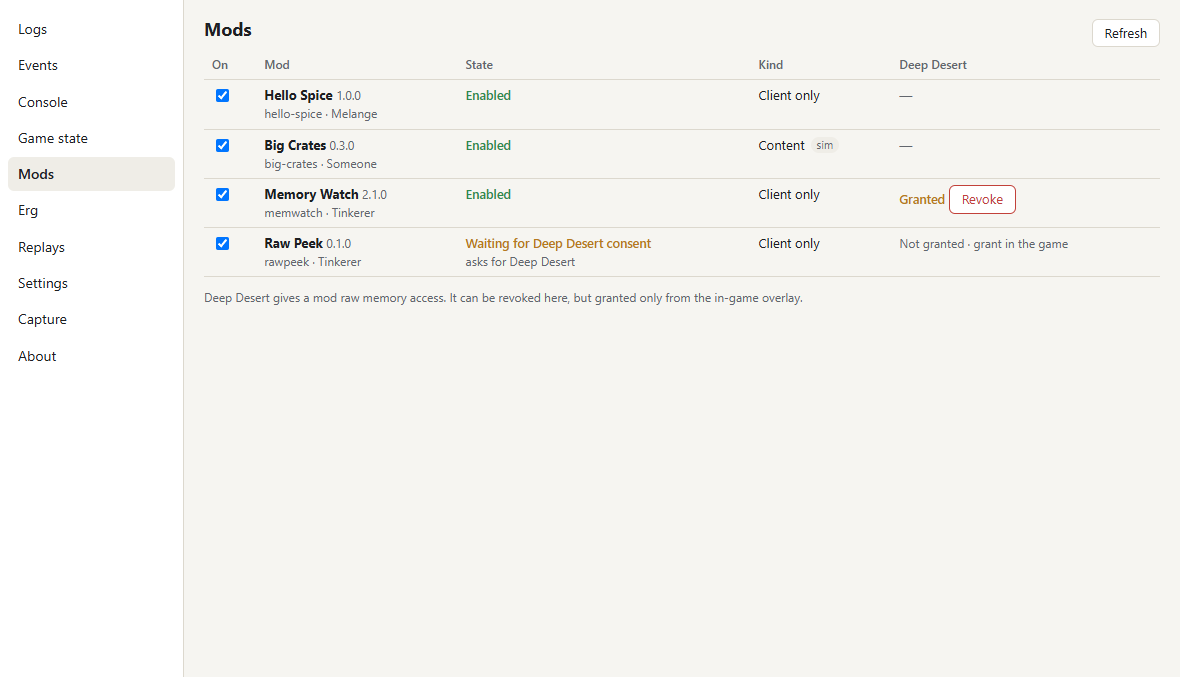This screenshot has height=677, width=1180.
Task: Click 'Enabled' state of Memory Watch
Action: [x=488, y=194]
